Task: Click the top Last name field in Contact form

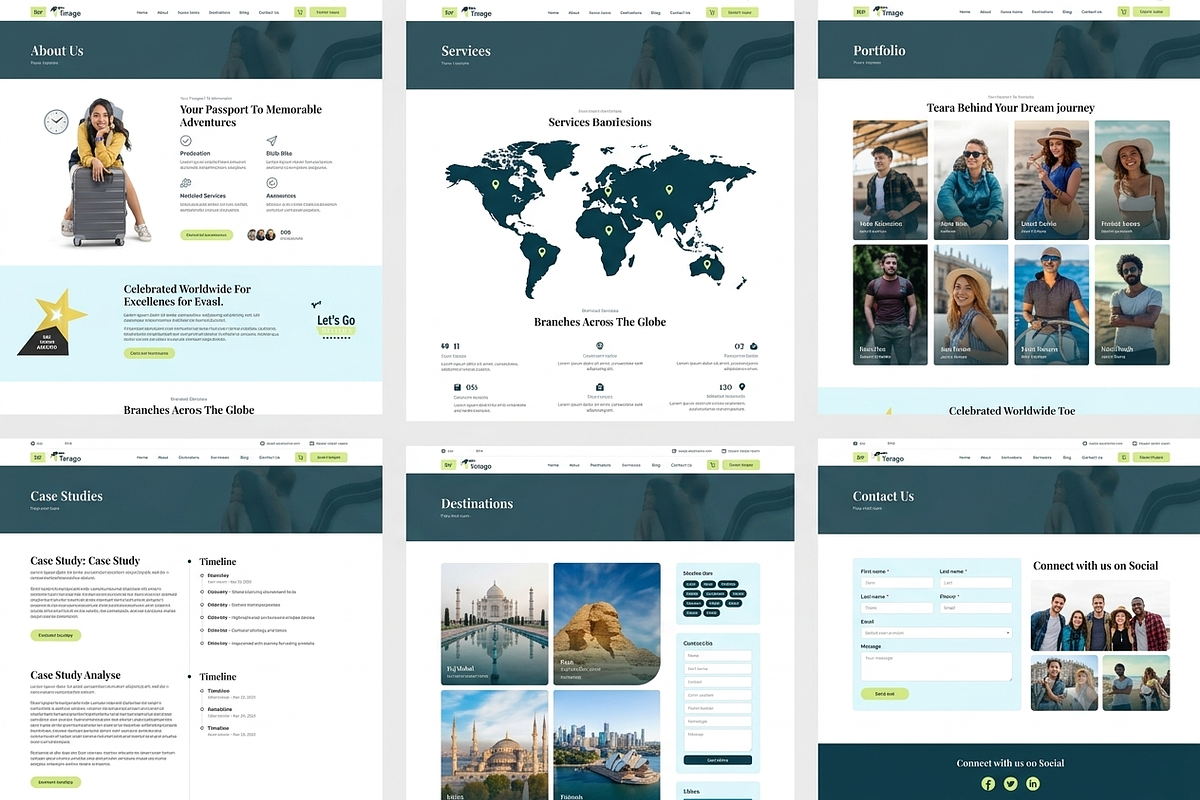Action: (x=976, y=582)
